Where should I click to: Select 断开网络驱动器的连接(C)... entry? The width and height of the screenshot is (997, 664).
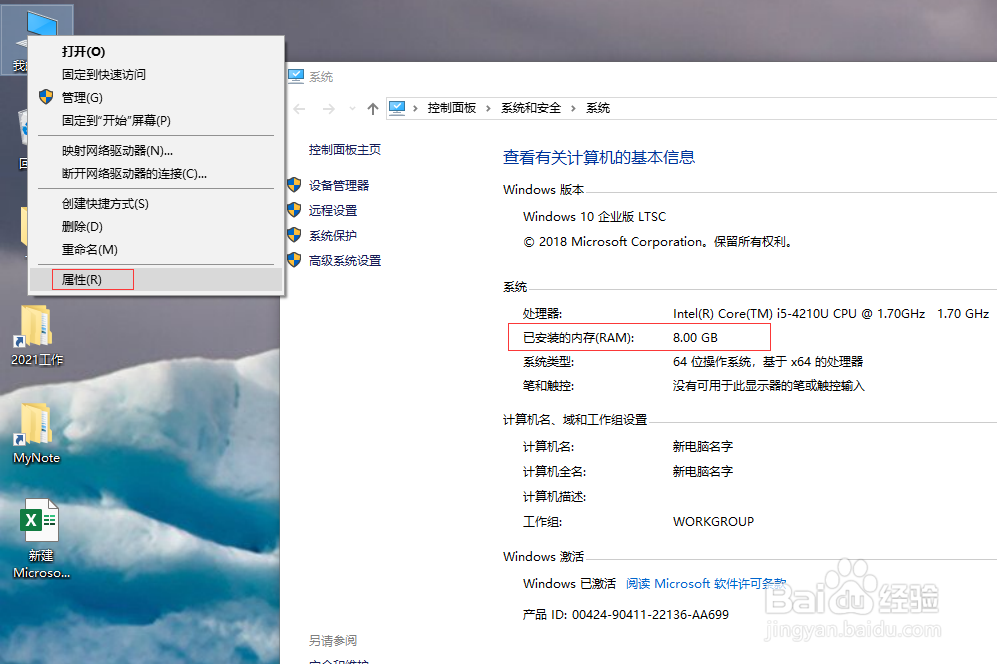click(x=156, y=174)
